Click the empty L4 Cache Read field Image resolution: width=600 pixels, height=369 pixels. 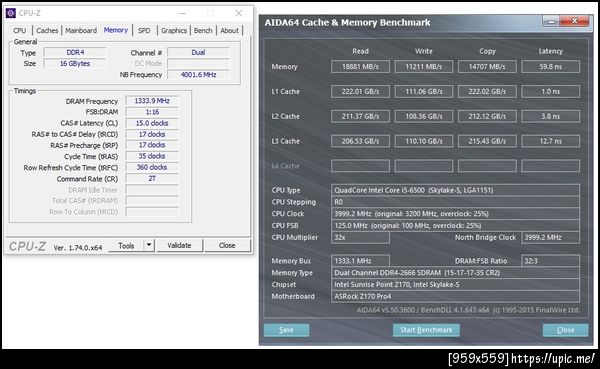[360, 166]
